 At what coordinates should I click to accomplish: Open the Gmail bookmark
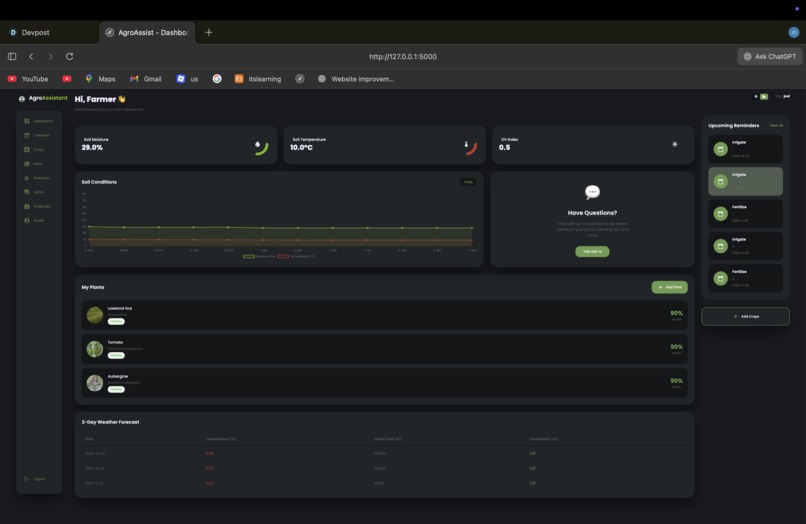146,79
